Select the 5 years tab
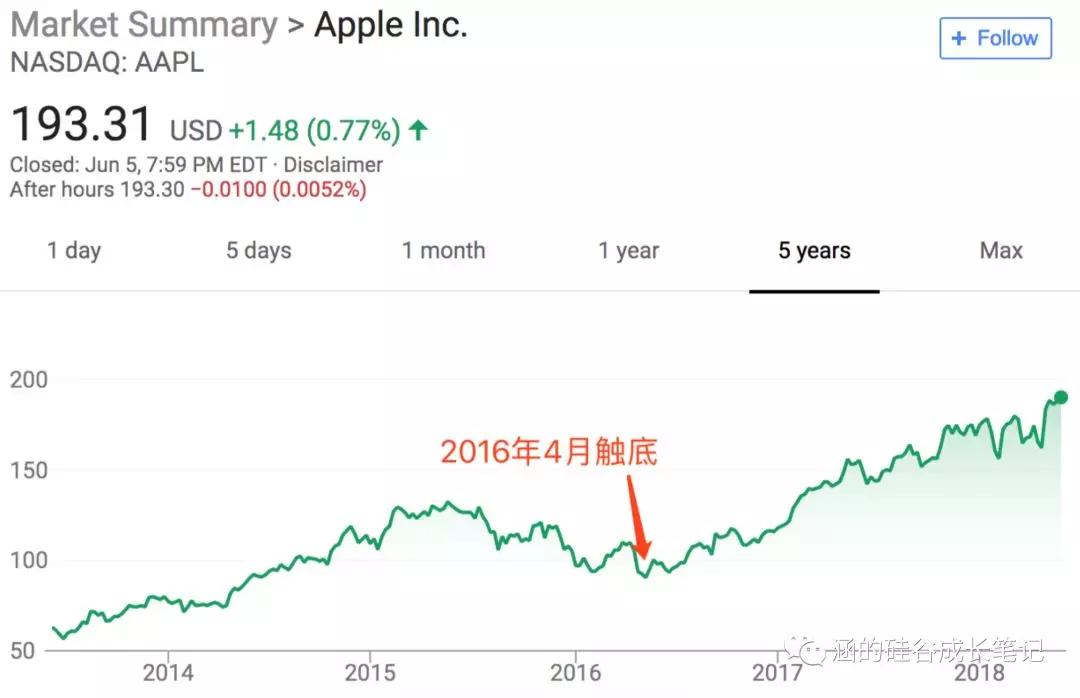 click(x=814, y=251)
